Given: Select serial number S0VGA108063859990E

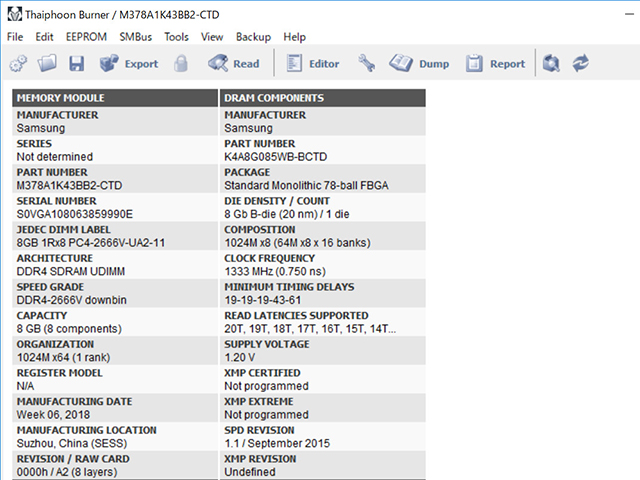Looking at the screenshot, I should coord(75,214).
